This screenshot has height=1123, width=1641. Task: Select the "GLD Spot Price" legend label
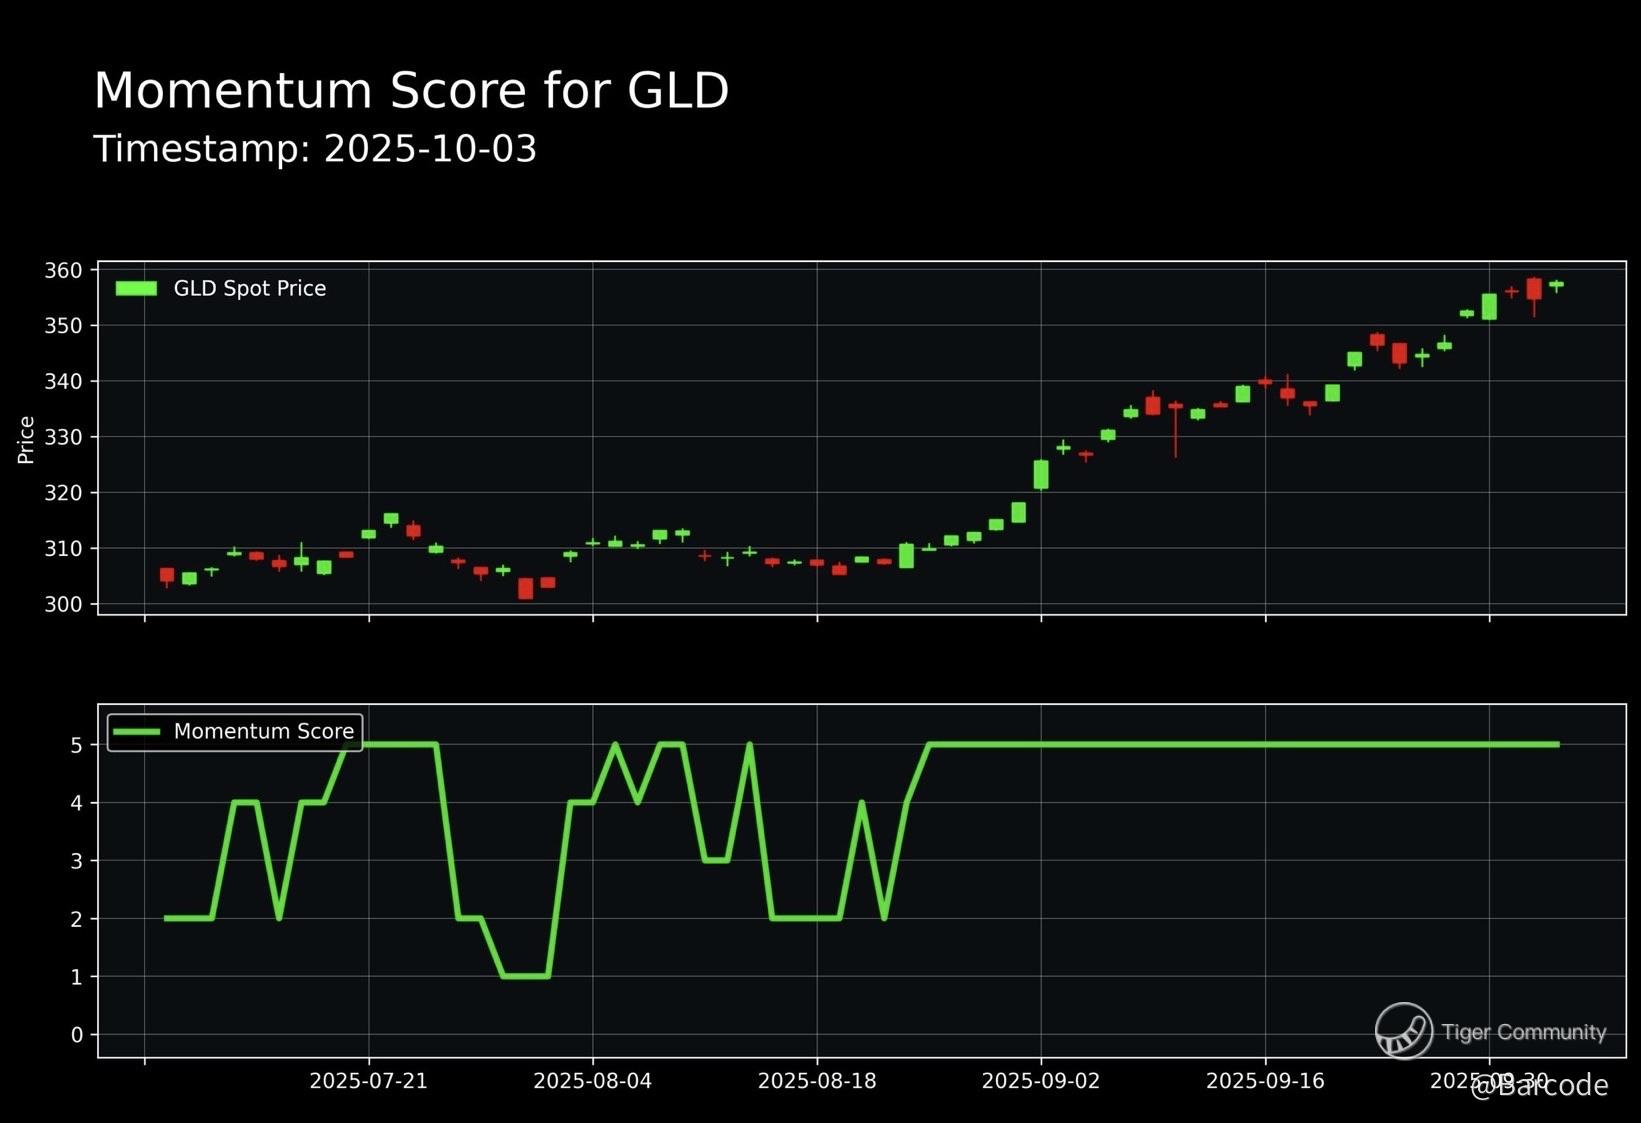pyautogui.click(x=250, y=289)
